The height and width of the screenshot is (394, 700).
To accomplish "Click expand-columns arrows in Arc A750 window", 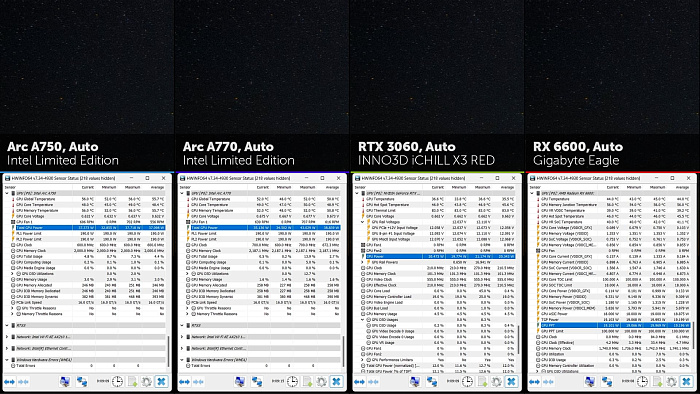I will pos(9,382).
